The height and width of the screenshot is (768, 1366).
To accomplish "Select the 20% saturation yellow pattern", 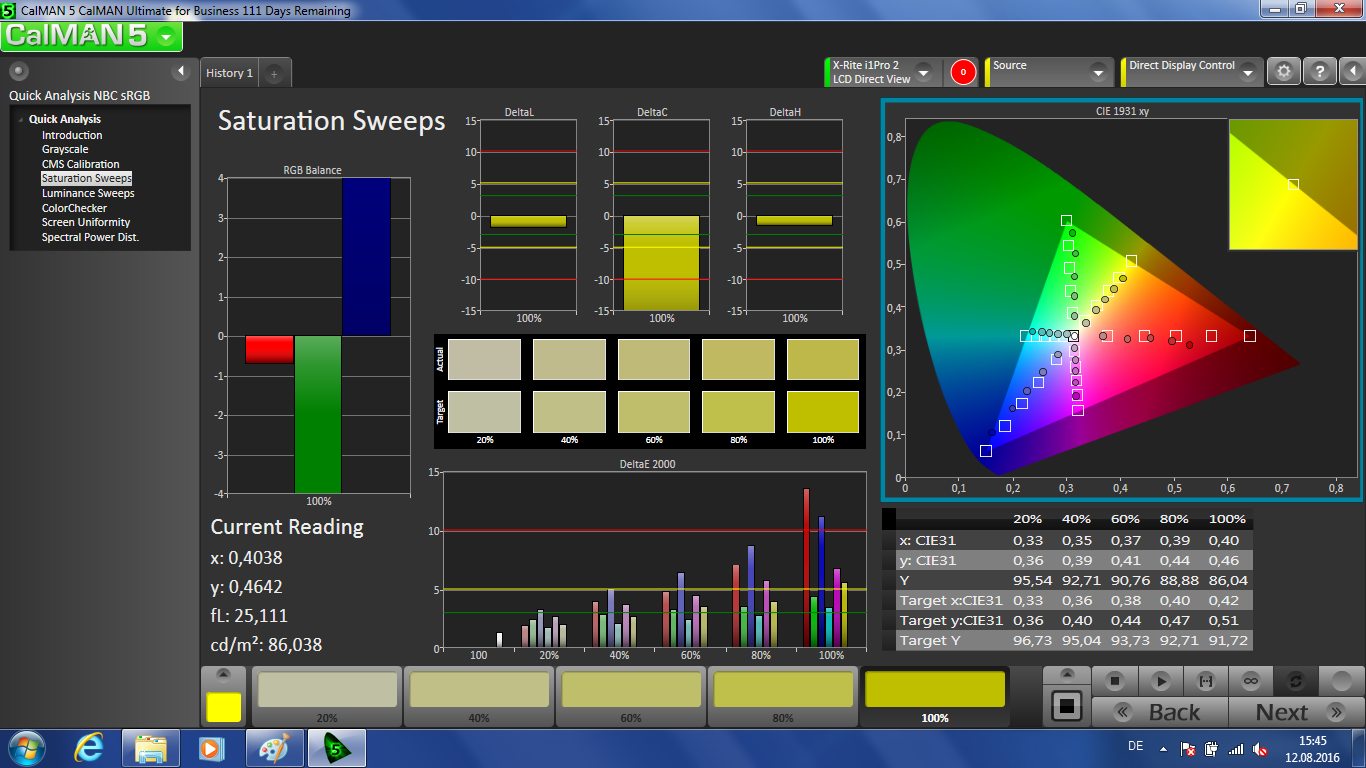I will point(327,697).
